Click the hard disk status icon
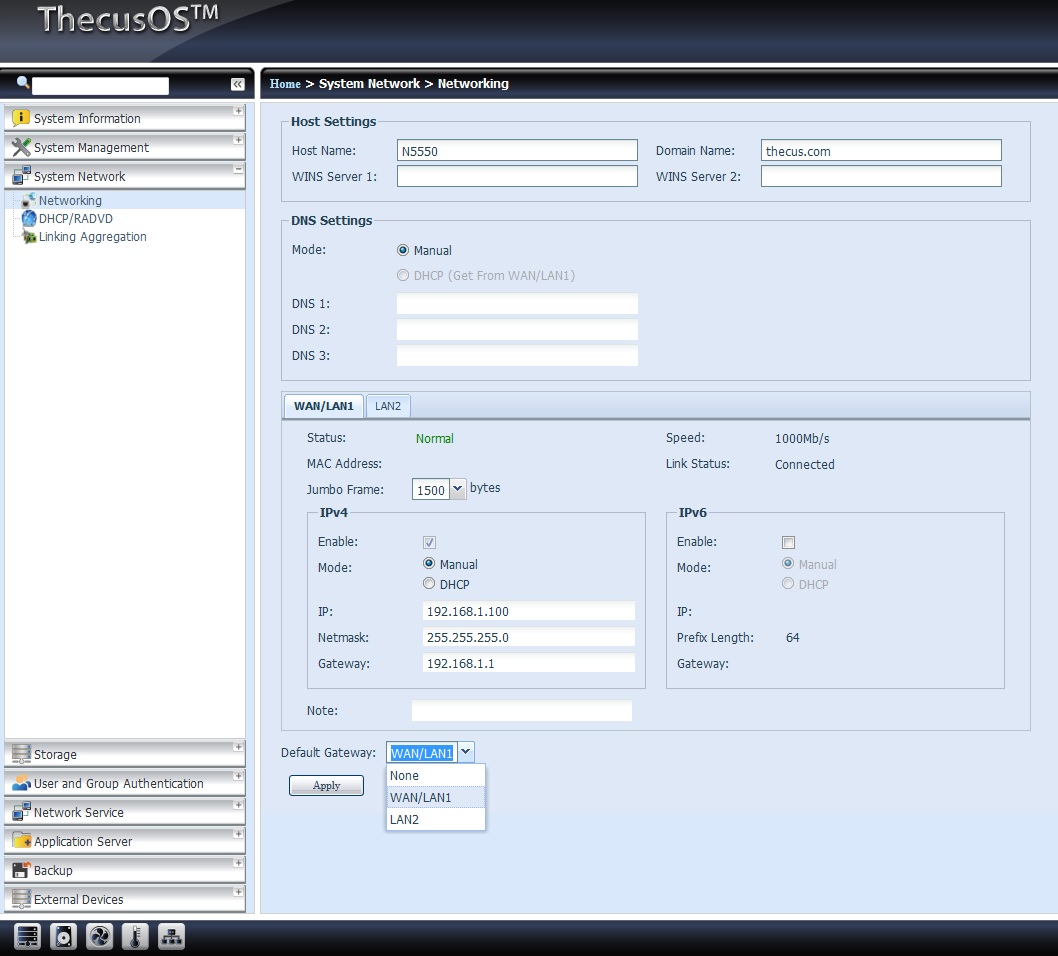Viewport: 1058px width, 956px height. click(63, 937)
